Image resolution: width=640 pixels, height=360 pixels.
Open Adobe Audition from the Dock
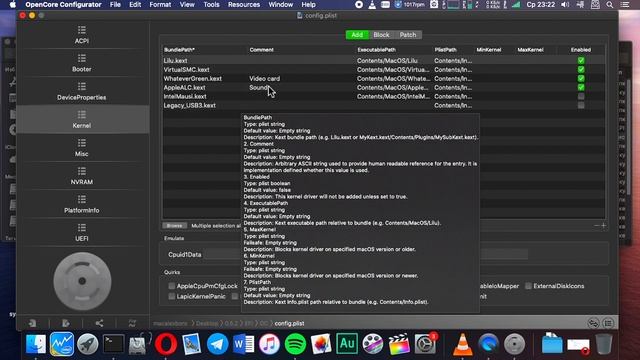[x=347, y=344]
